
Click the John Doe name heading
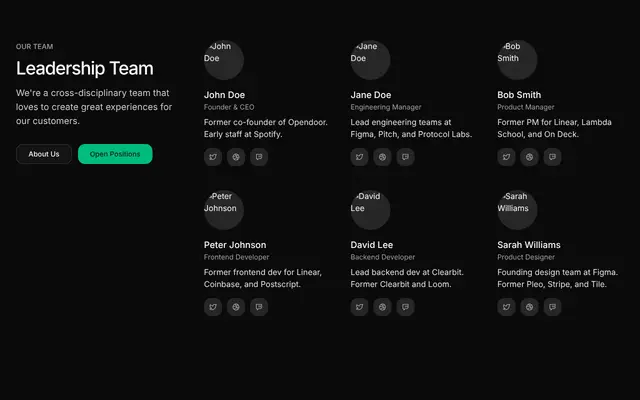[224, 95]
